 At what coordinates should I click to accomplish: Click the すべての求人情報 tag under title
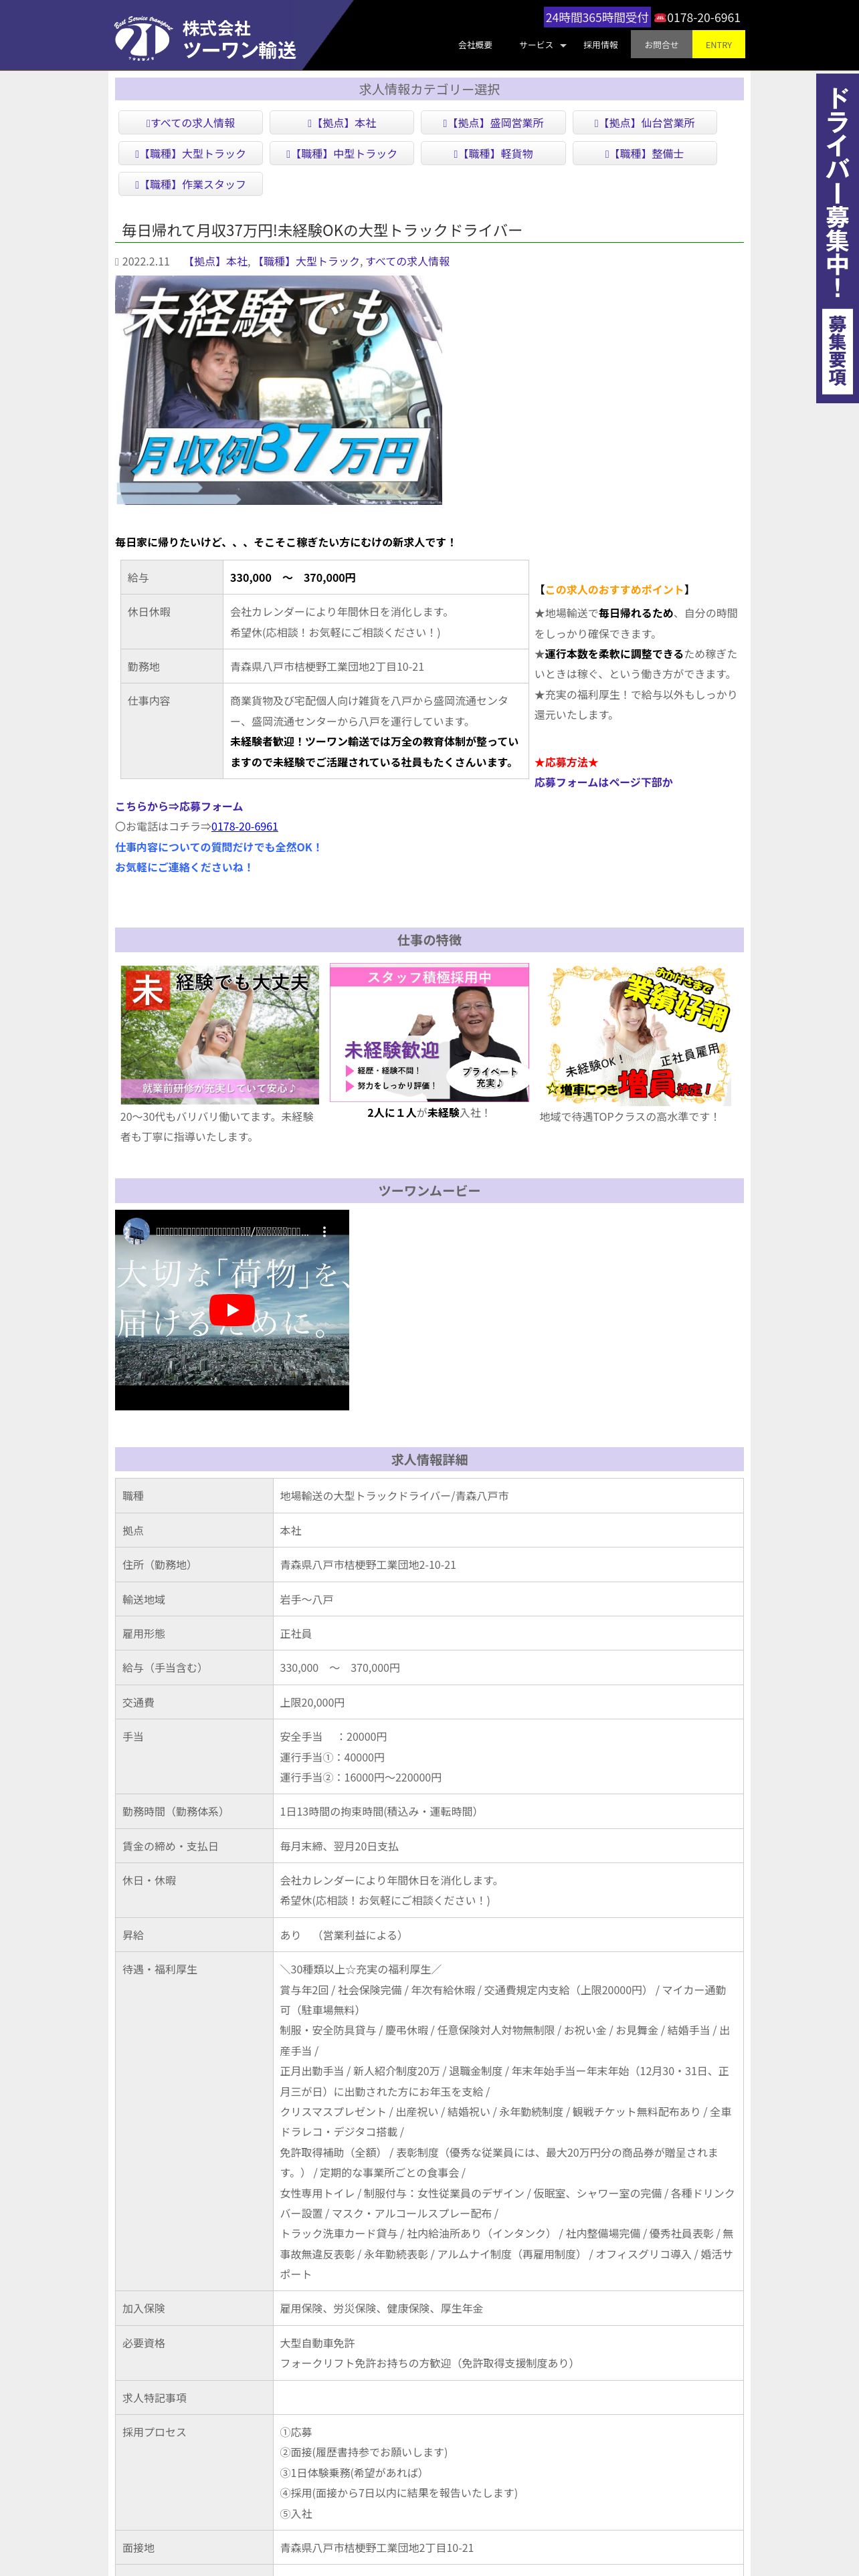point(407,262)
